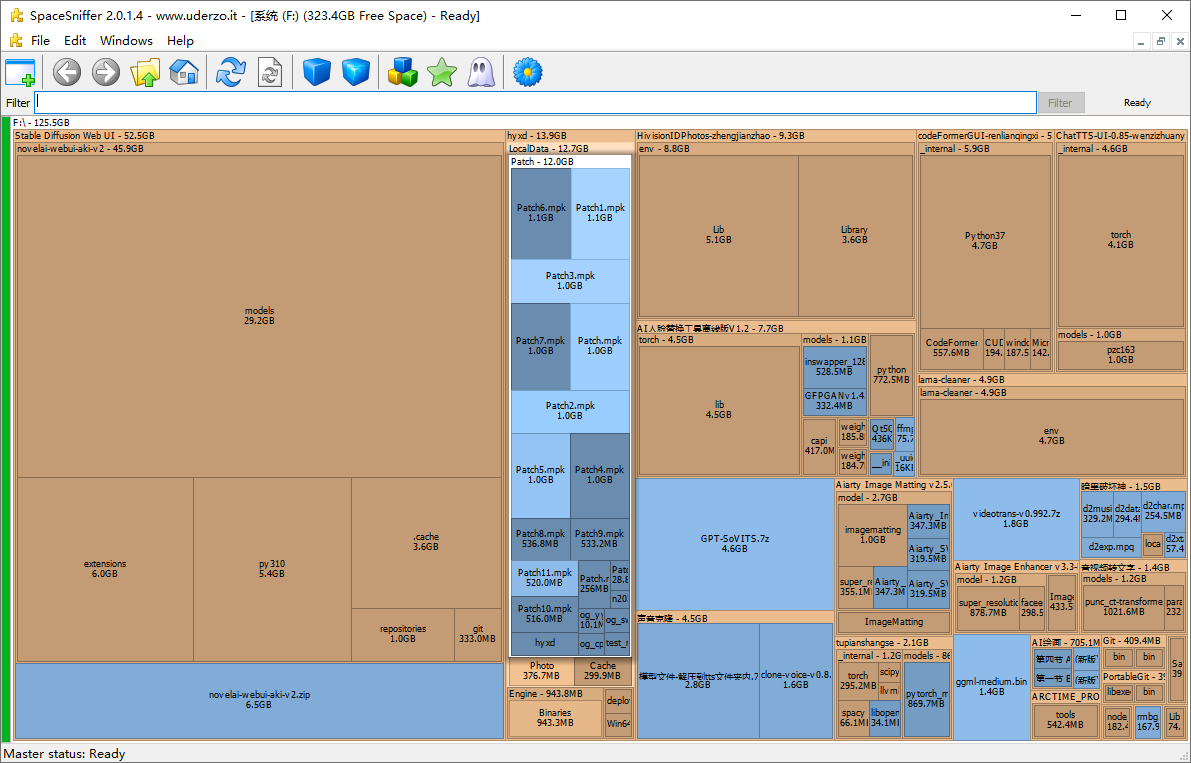Toggle the green star free space display
Viewport: 1191px width, 763px height.
(441, 72)
